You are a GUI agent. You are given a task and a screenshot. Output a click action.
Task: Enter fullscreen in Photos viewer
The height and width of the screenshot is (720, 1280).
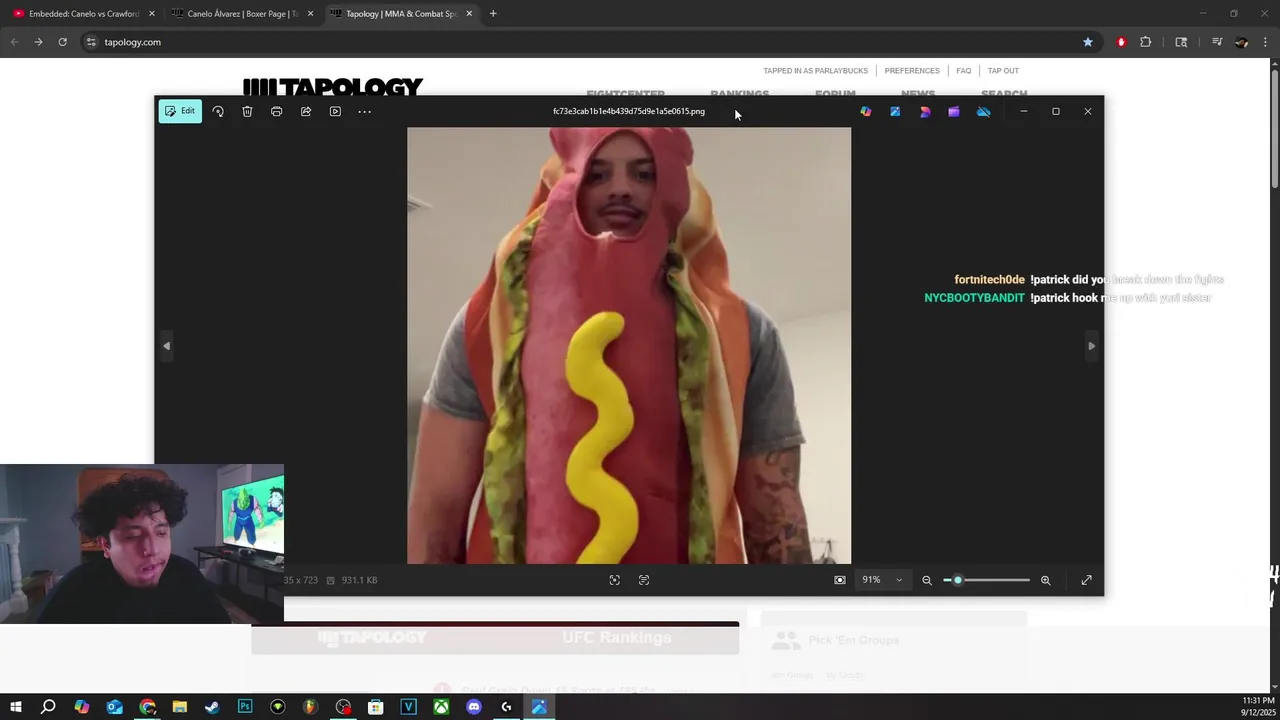pyautogui.click(x=1086, y=580)
